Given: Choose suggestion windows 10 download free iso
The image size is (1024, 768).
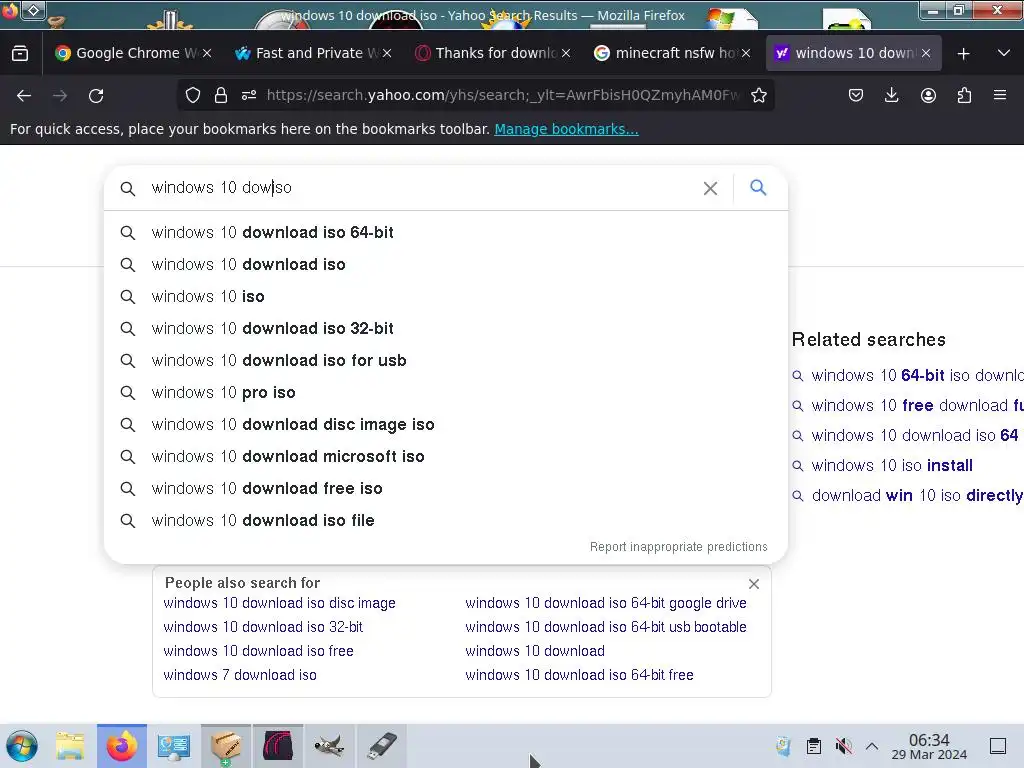Looking at the screenshot, I should tap(446, 488).
